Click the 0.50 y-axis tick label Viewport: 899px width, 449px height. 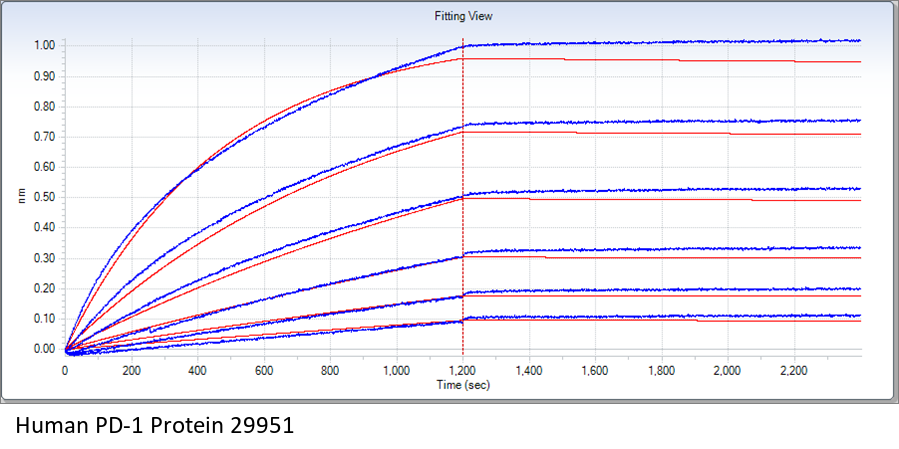point(43,197)
